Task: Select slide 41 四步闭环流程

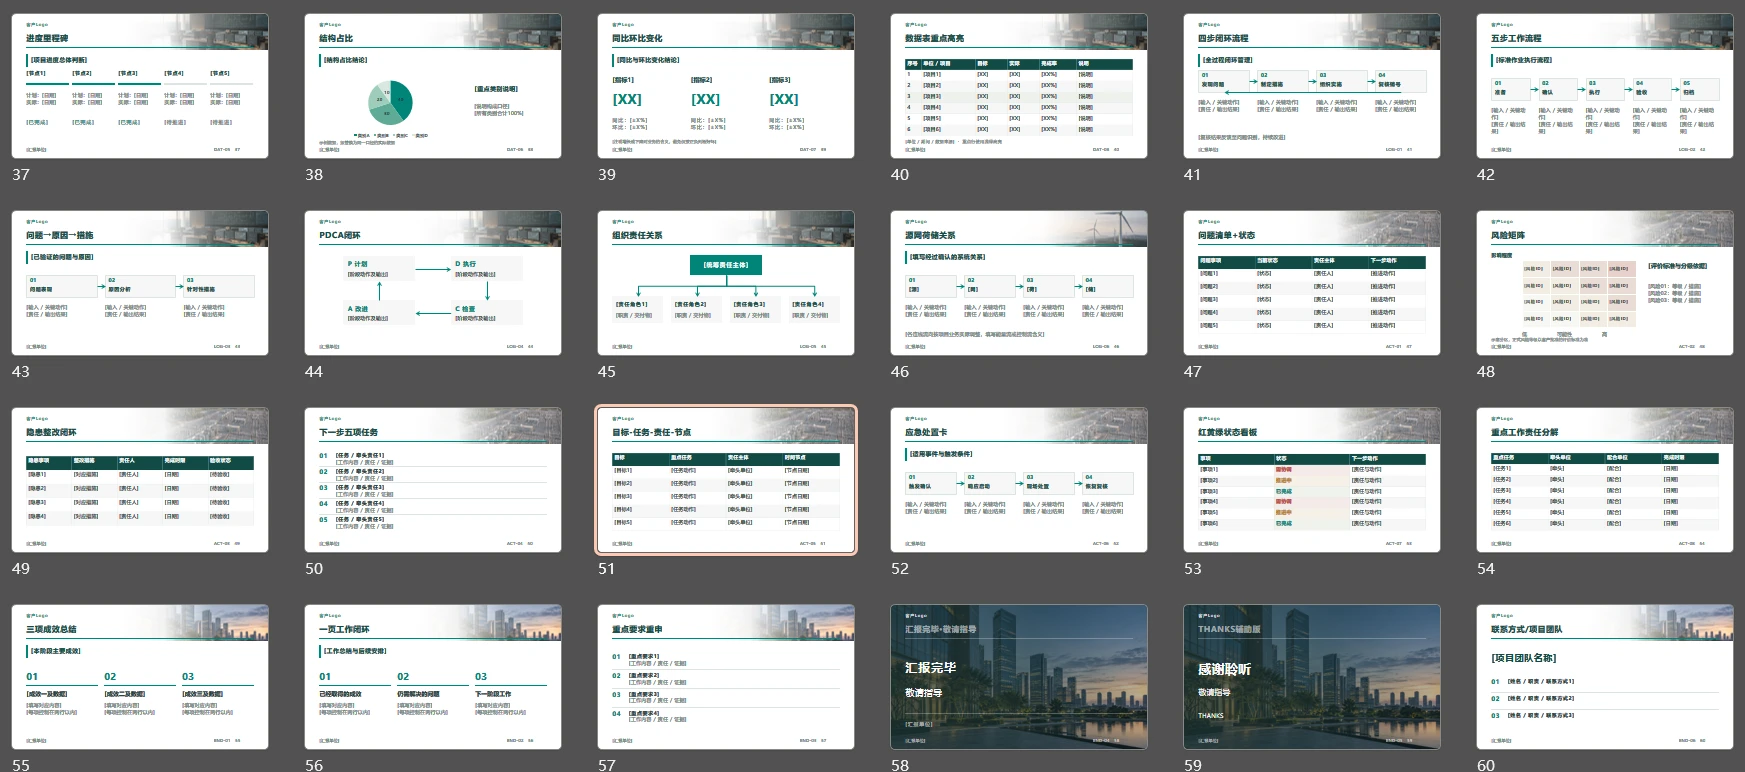Action: pos(1312,86)
